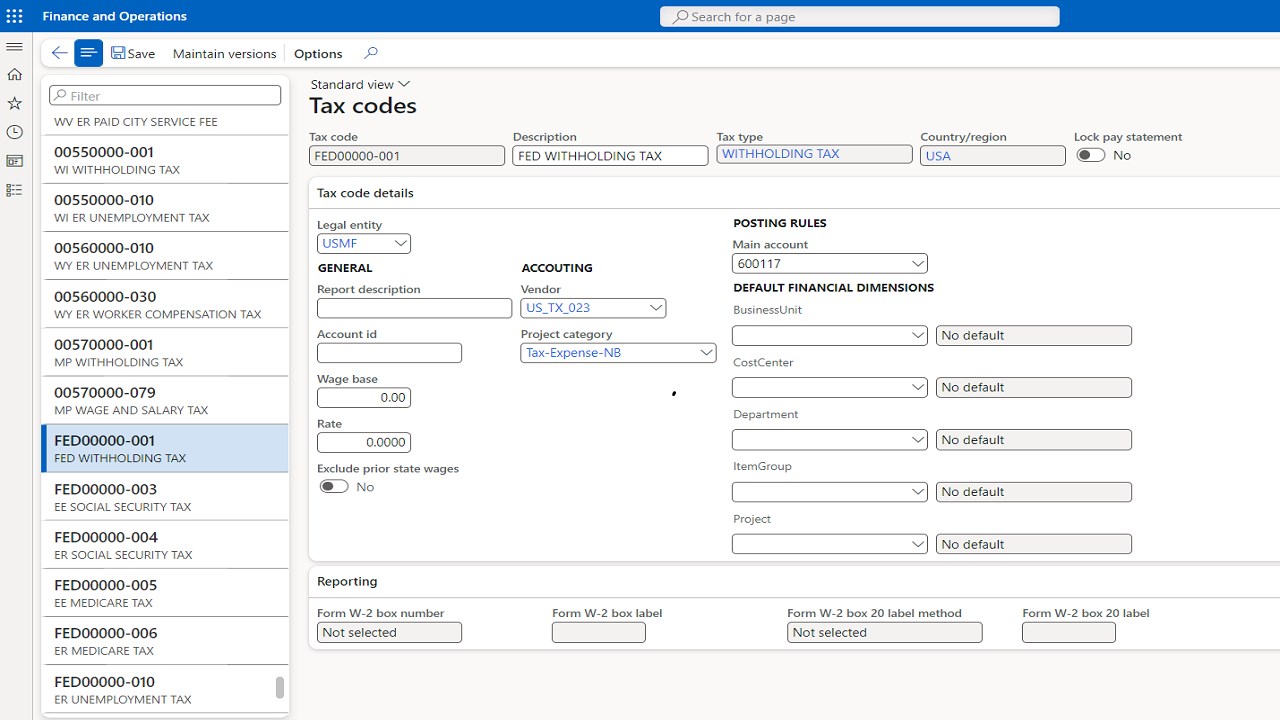Save the tax code record
This screenshot has width=1280, height=720.
[133, 53]
